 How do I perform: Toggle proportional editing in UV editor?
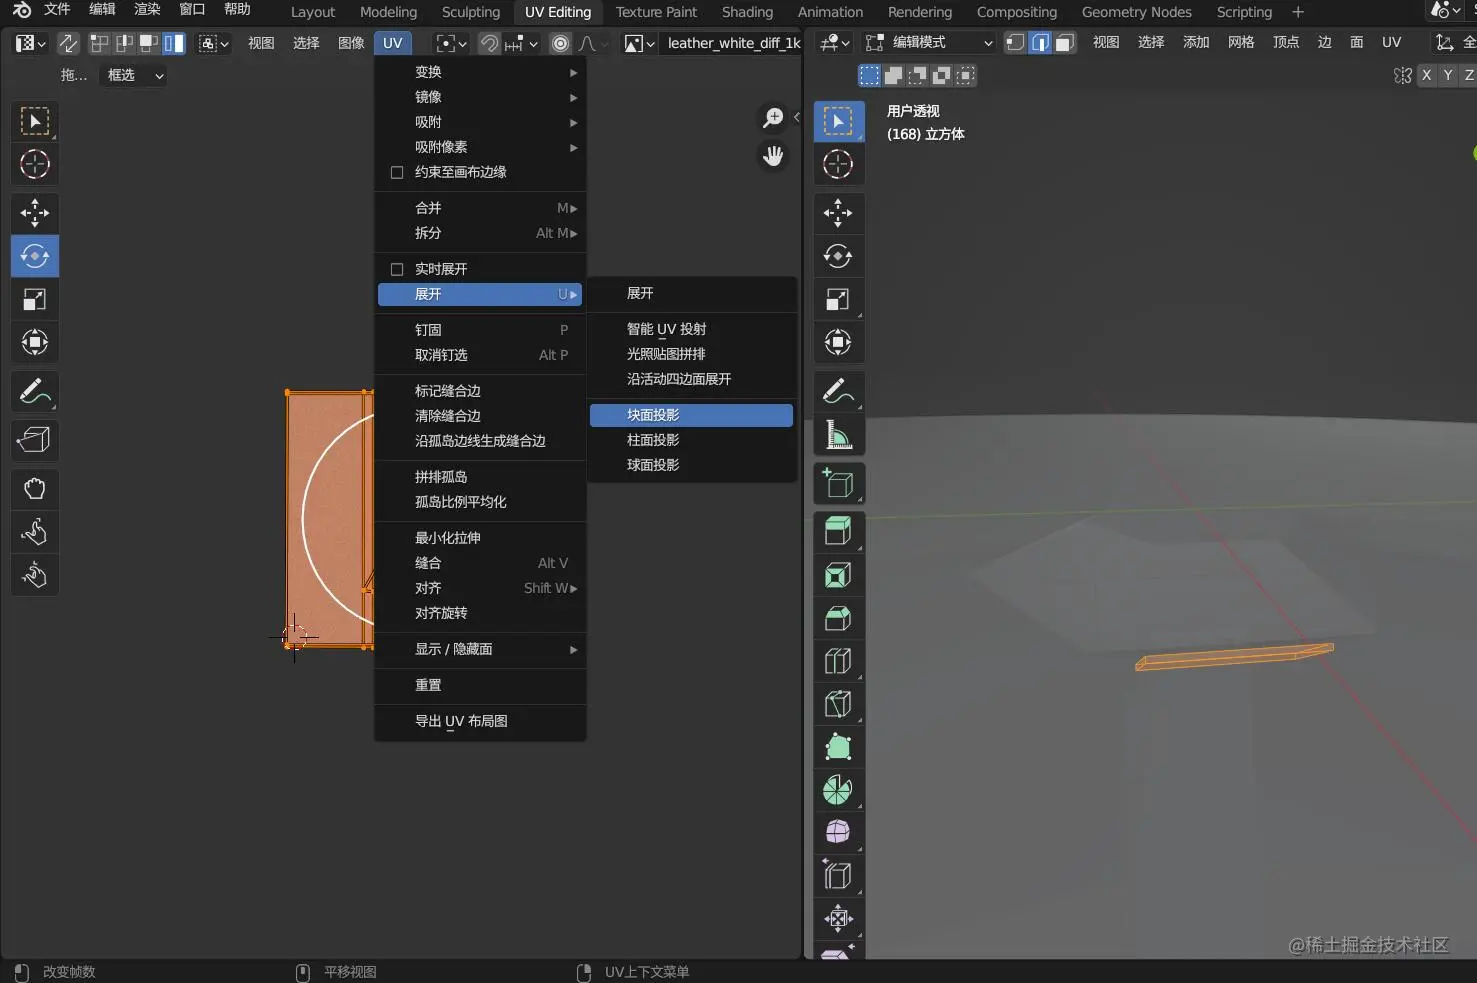[x=561, y=43]
